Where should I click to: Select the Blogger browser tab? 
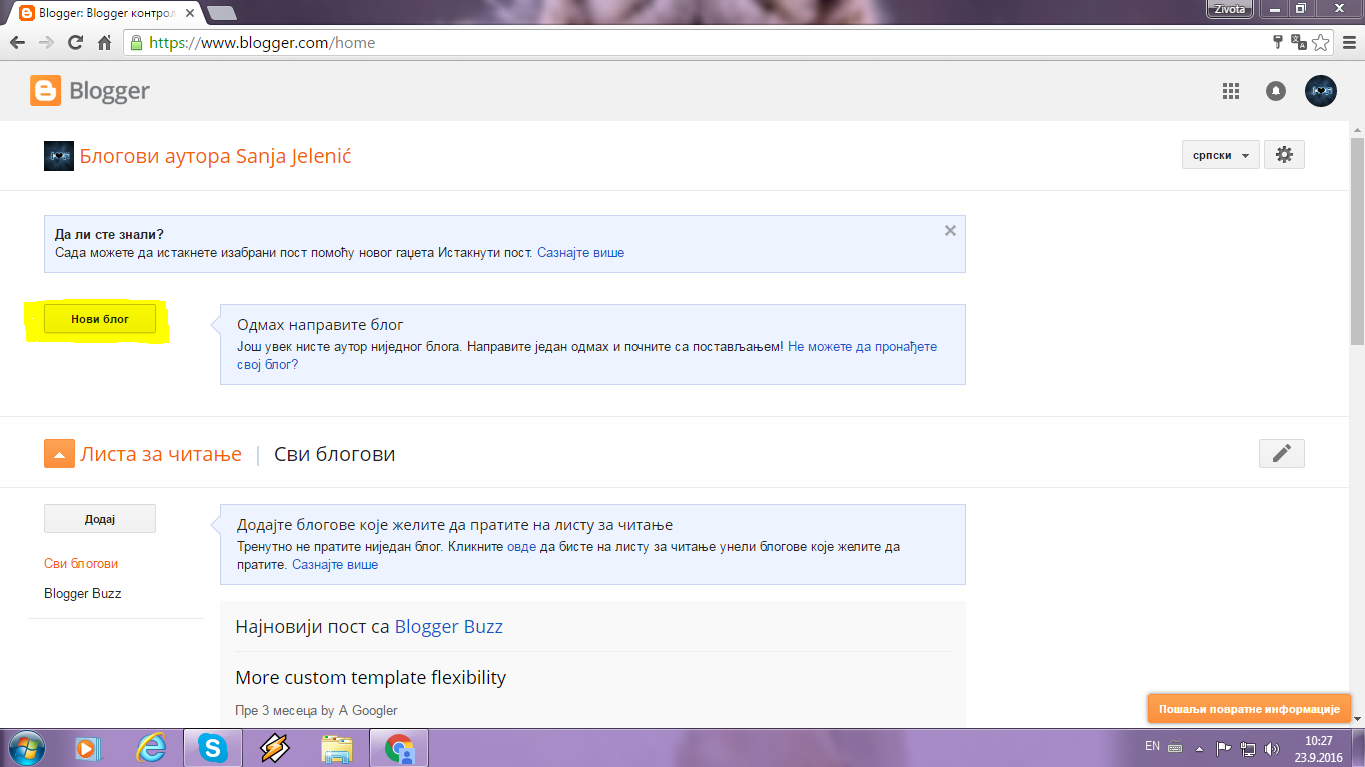click(103, 13)
